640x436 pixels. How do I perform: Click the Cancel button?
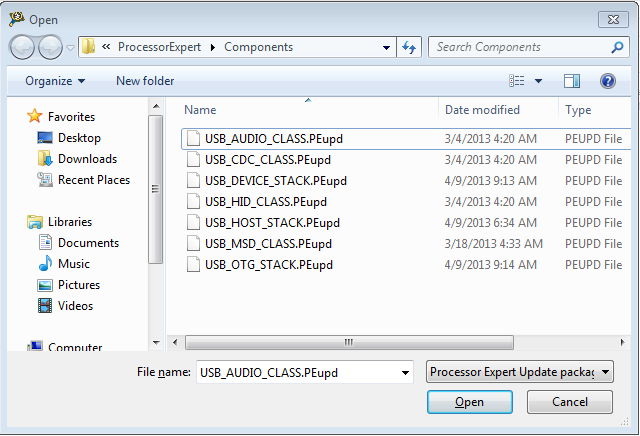click(570, 402)
